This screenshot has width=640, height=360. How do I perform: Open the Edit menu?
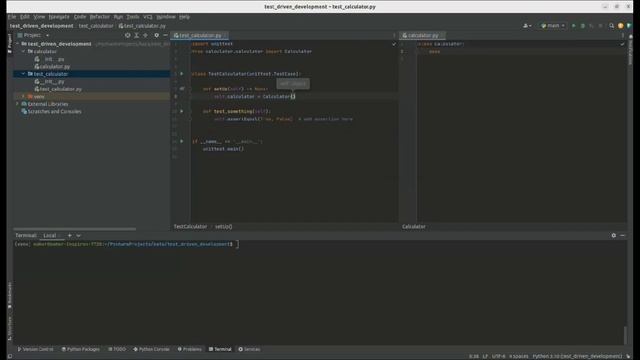(x=25, y=17)
